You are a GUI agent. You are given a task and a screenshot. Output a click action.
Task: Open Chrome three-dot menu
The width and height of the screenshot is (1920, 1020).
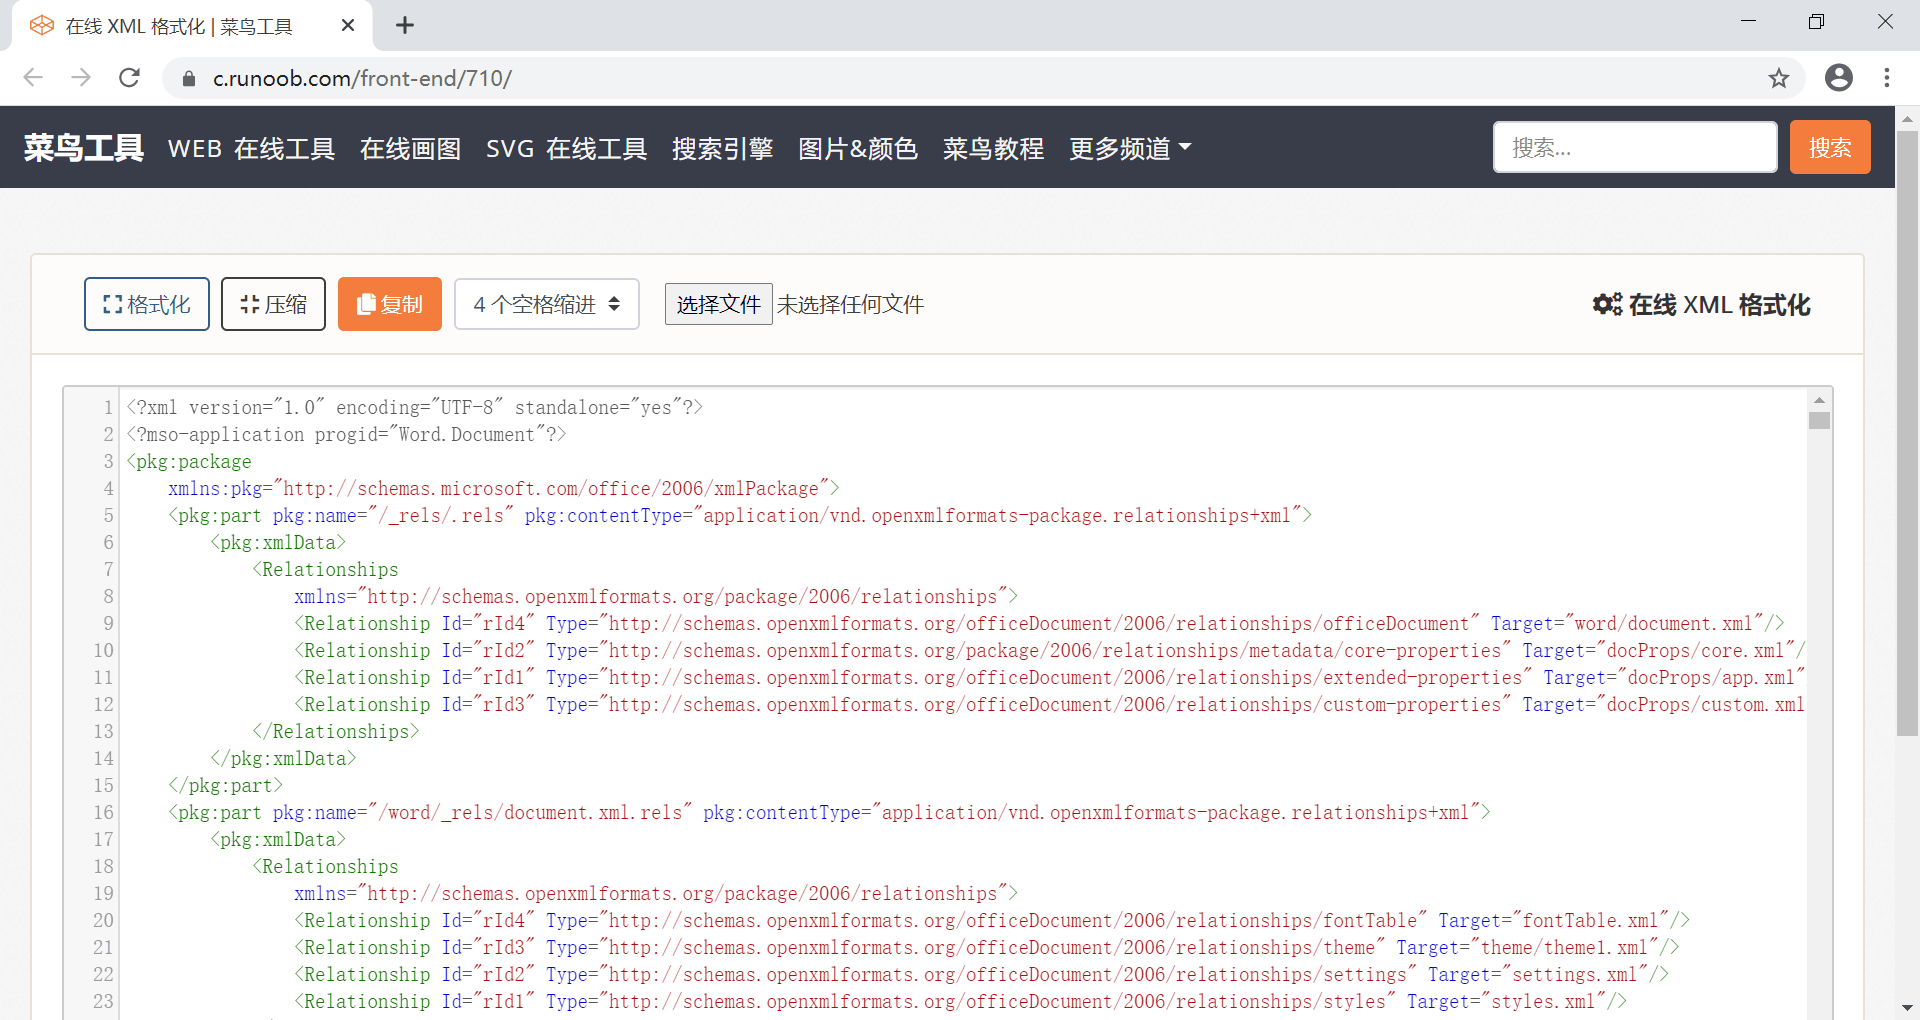pos(1886,78)
